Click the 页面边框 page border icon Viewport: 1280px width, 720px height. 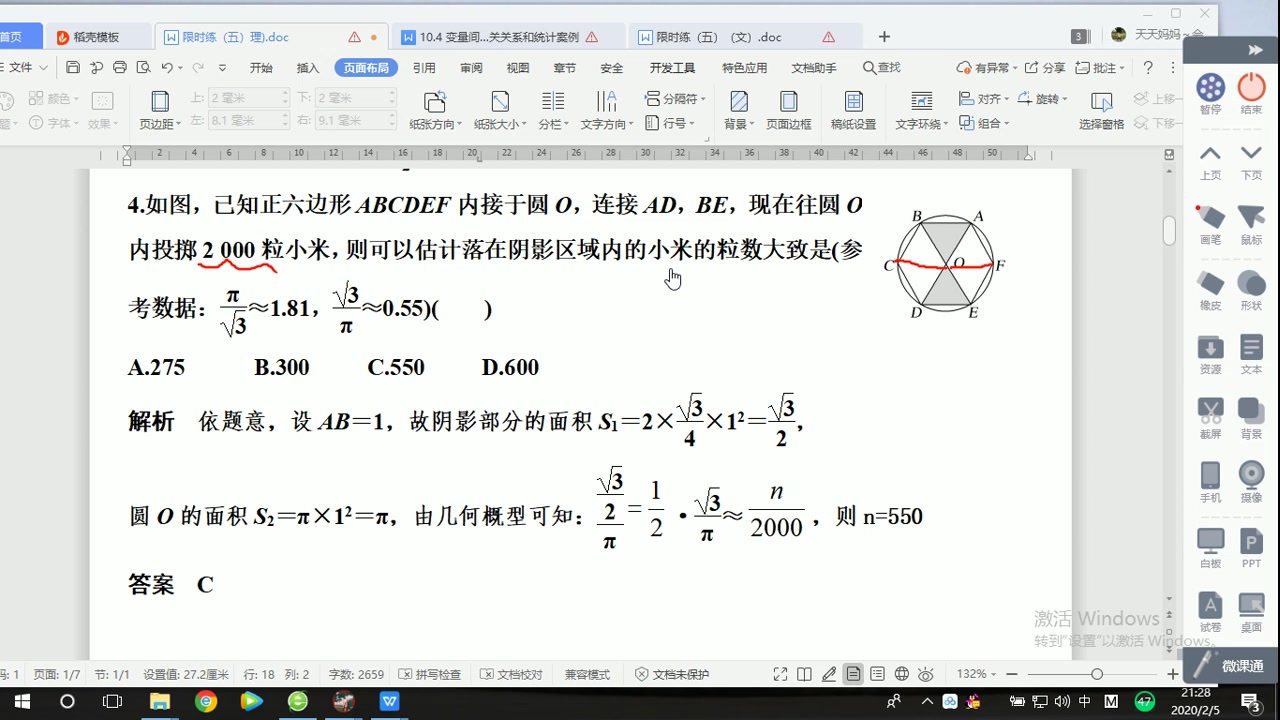point(789,110)
